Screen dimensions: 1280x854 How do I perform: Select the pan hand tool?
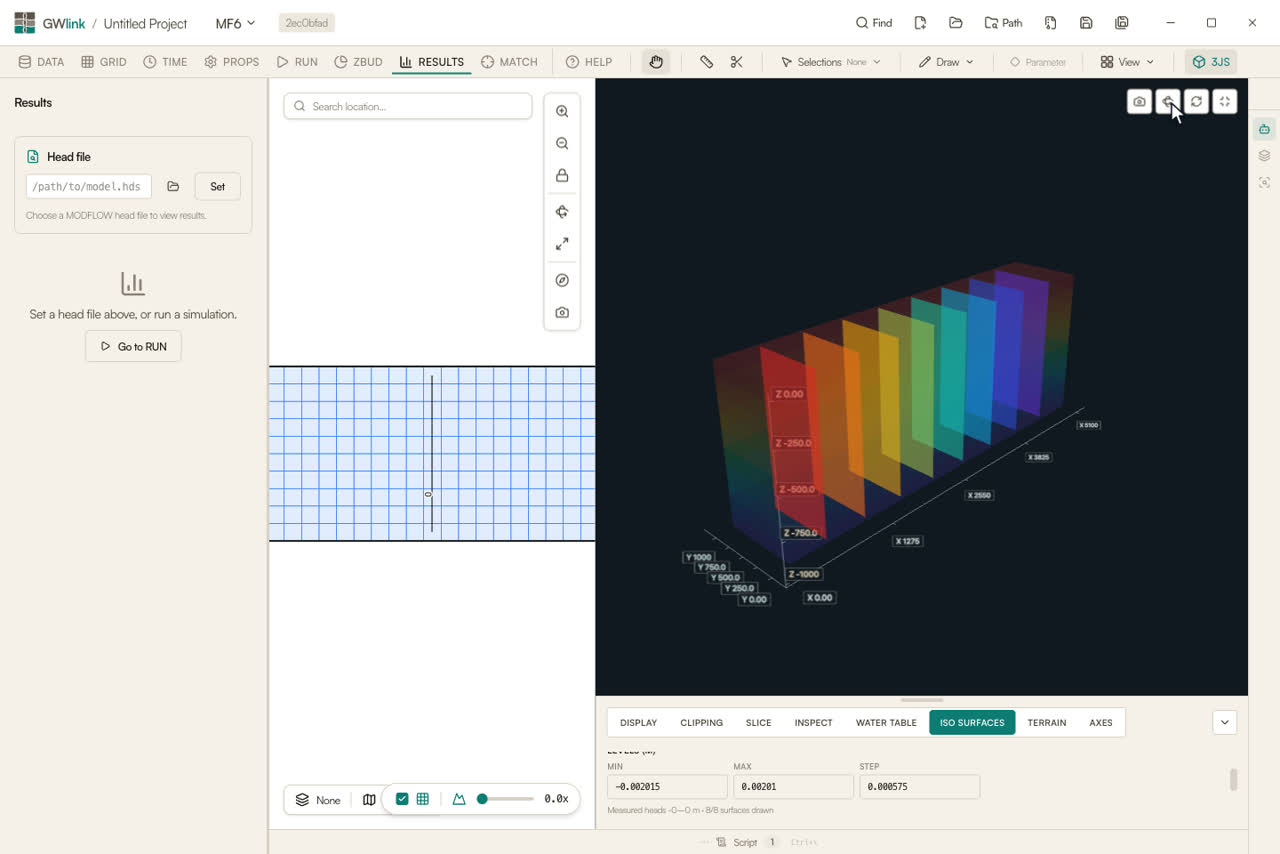point(656,62)
